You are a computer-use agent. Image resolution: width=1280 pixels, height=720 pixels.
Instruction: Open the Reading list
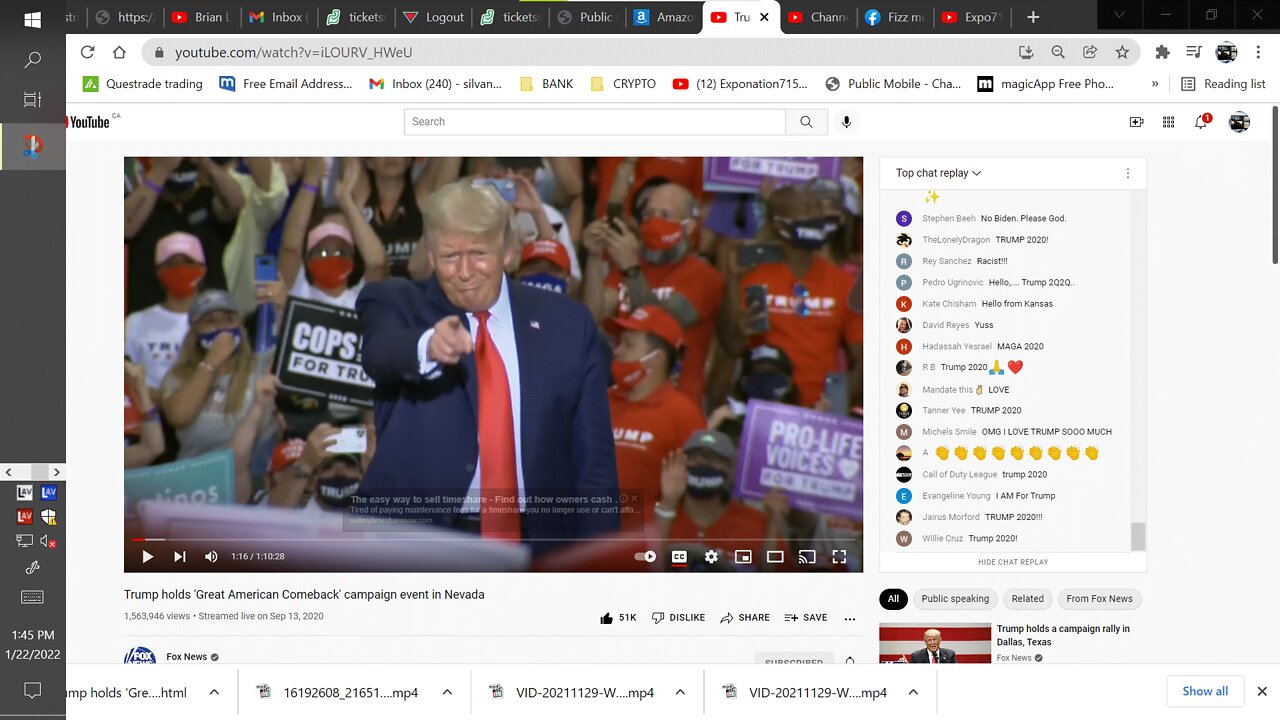coord(1223,84)
